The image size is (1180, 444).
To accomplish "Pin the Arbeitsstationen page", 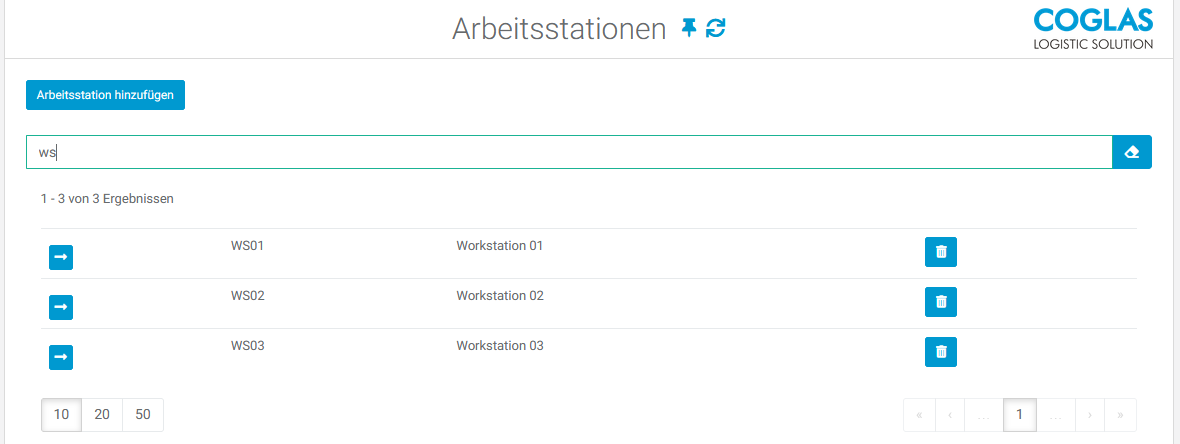I will pos(688,28).
